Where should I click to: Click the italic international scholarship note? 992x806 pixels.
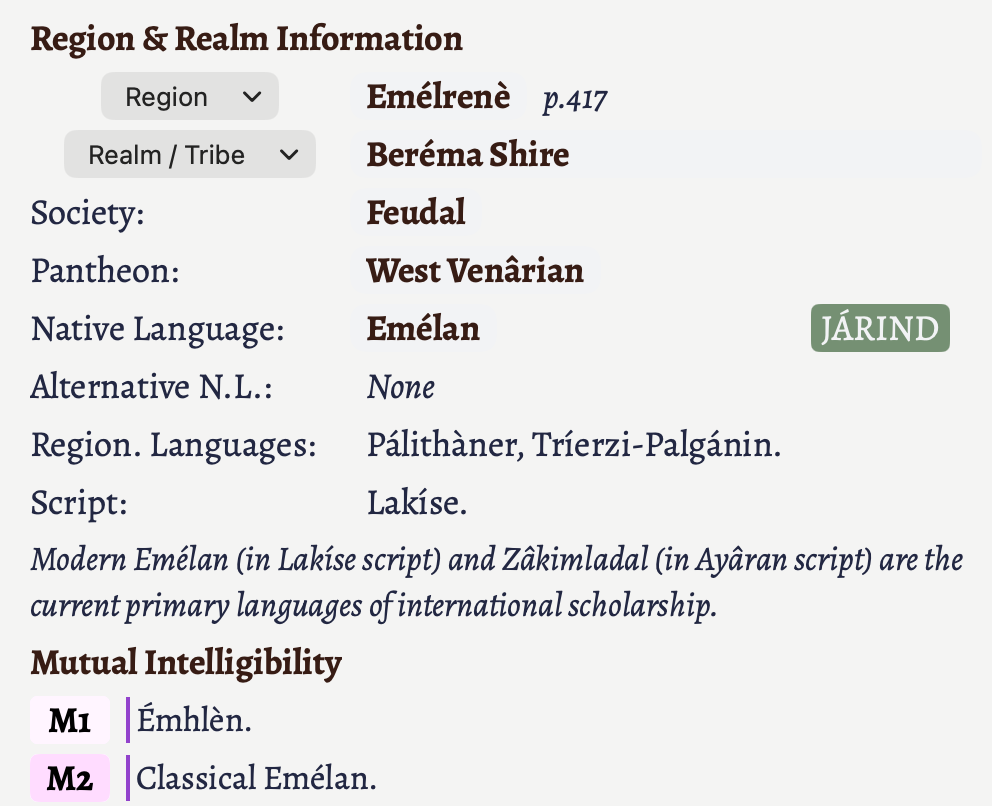[x=496, y=583]
